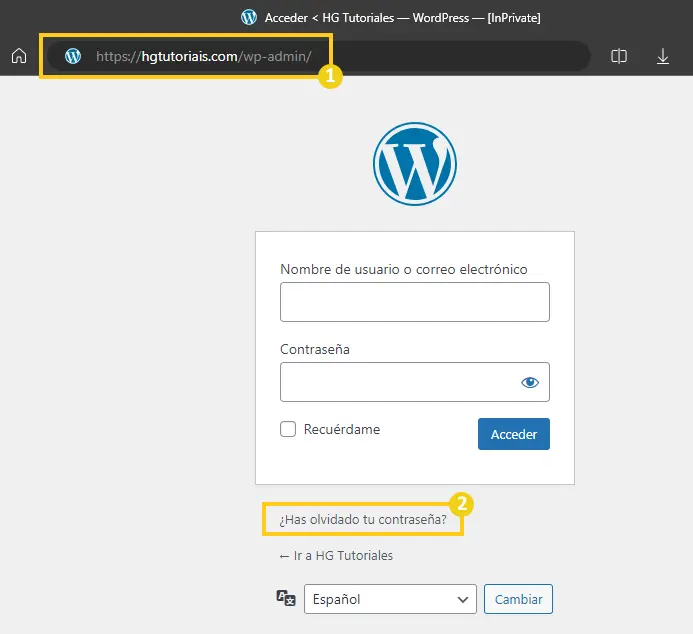Open the browser downloads icon

[663, 56]
